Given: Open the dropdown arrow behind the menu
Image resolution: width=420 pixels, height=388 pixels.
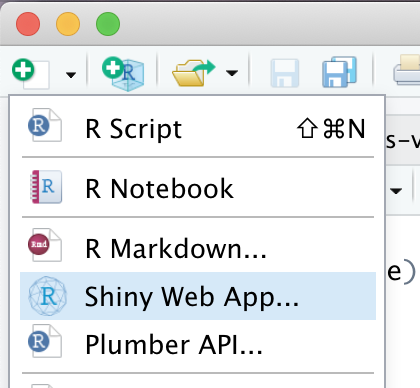Looking at the screenshot, I should (x=396, y=191).
